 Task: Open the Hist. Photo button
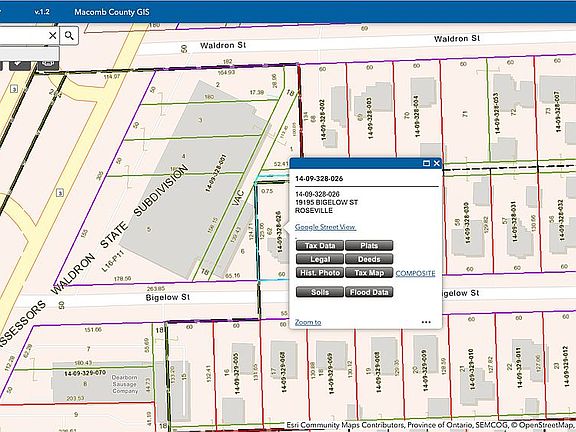320,273
